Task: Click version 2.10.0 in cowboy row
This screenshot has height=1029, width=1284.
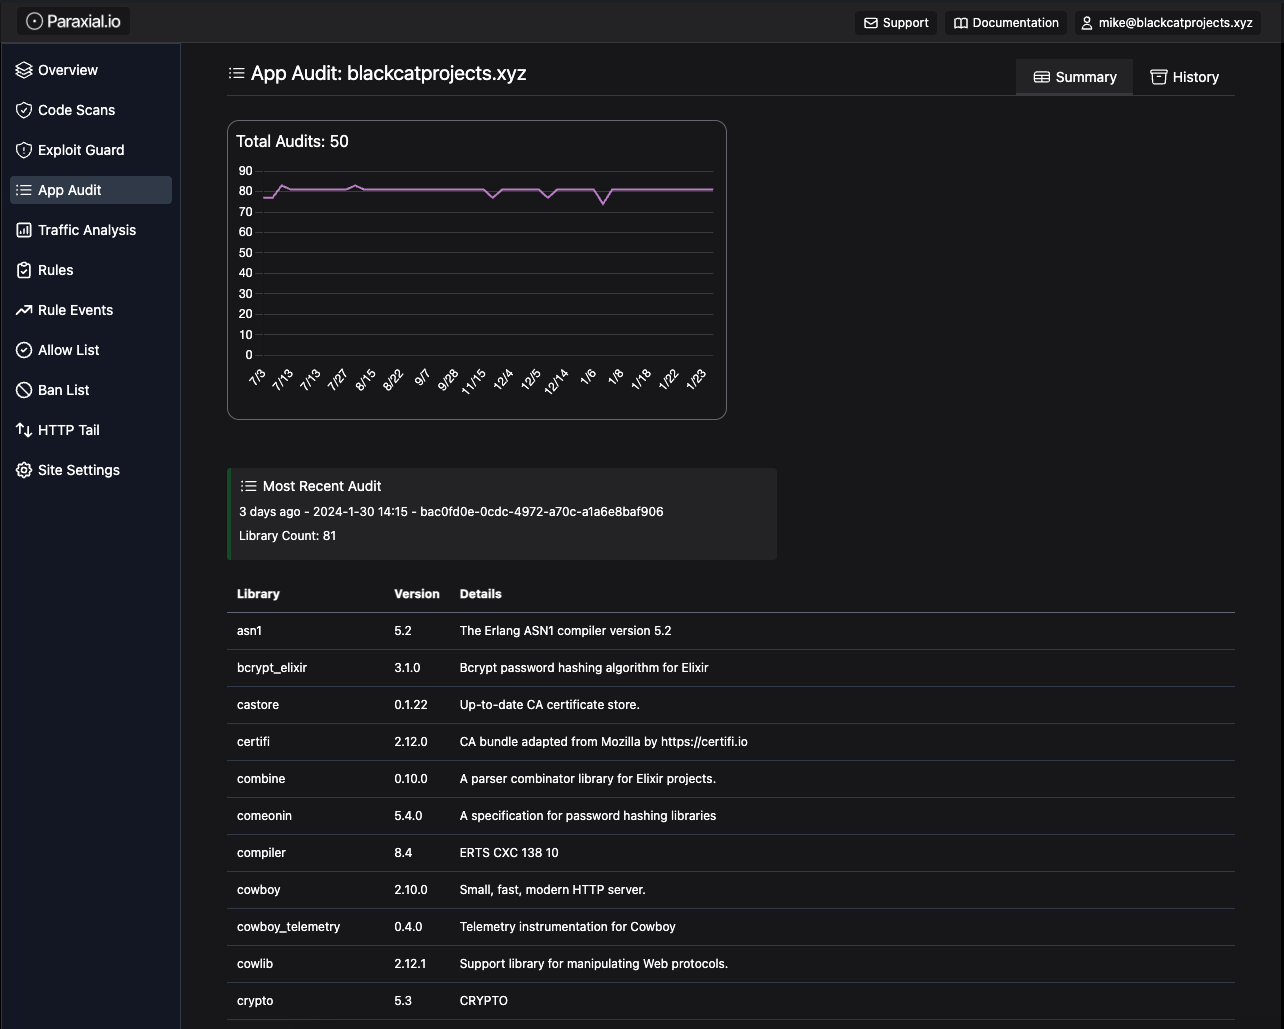Action: click(411, 890)
